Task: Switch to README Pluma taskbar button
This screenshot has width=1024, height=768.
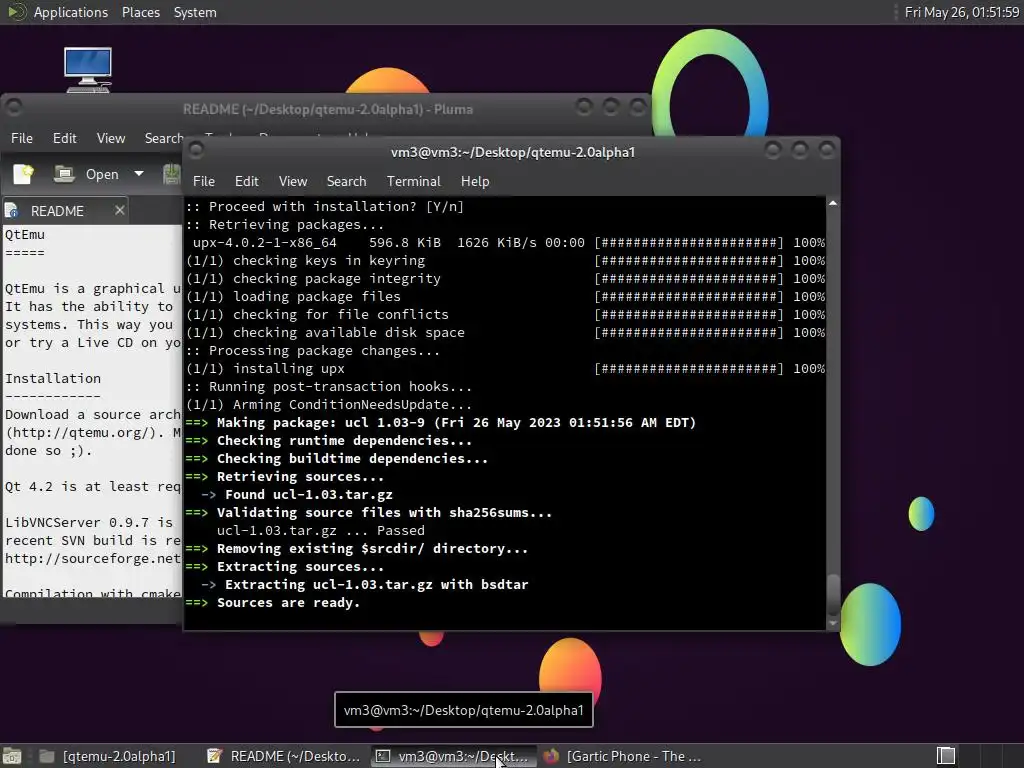Action: (x=283, y=756)
